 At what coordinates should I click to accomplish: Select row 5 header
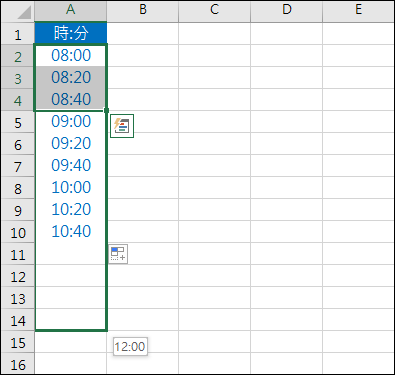(x=18, y=122)
